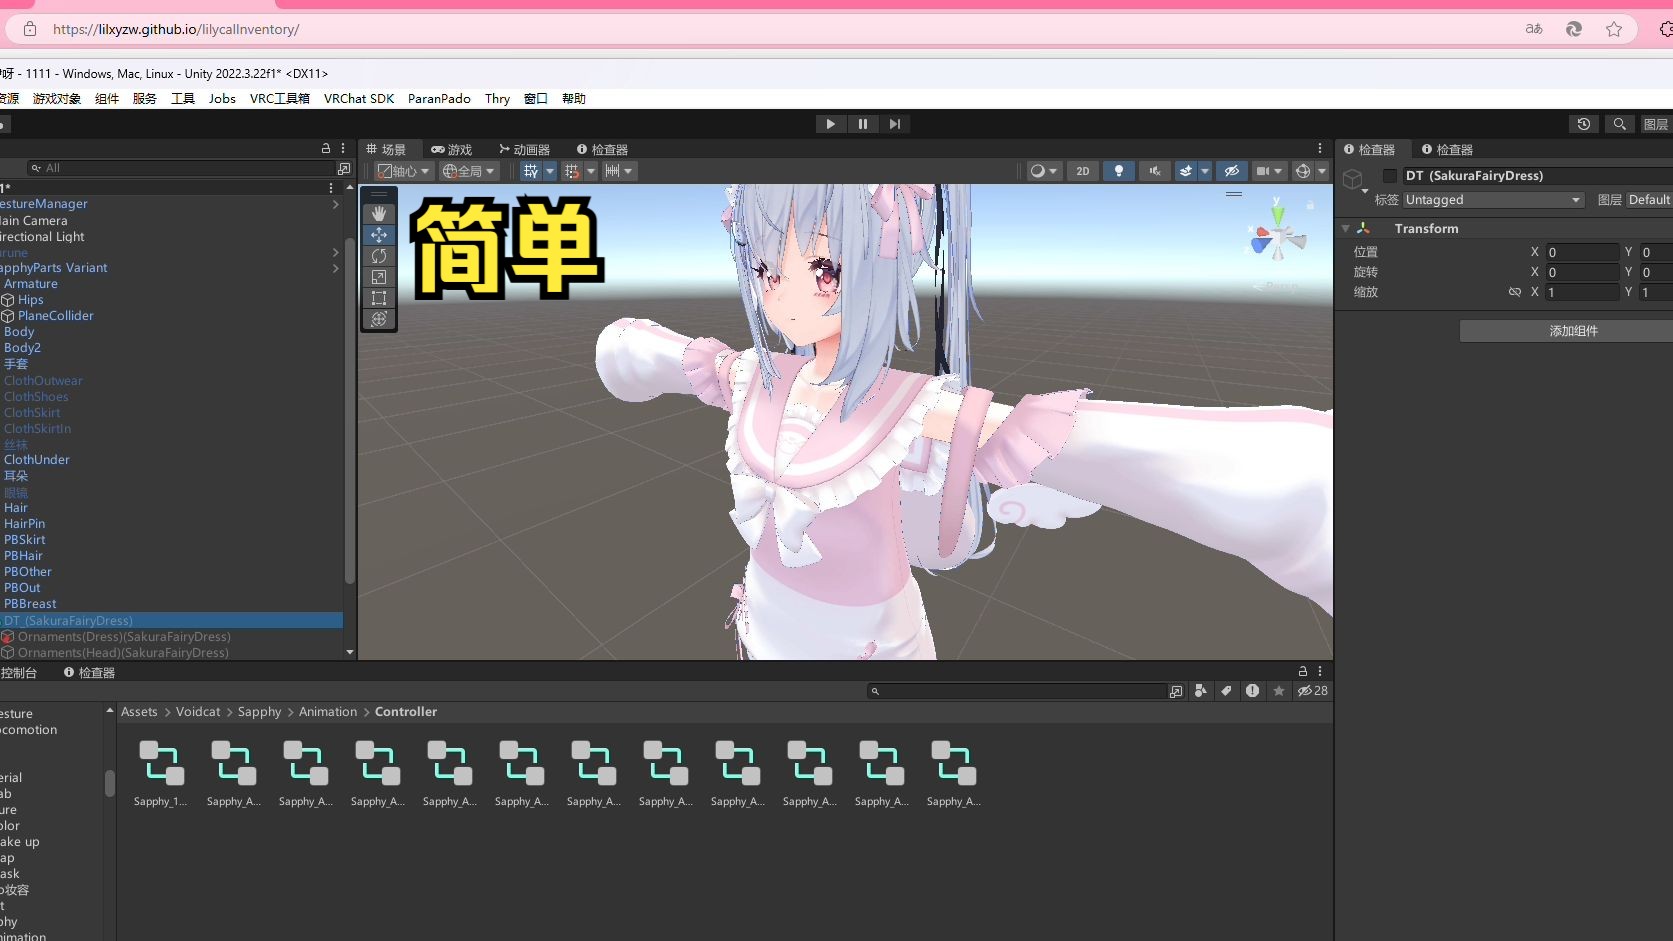Open scene view three-dot menu

coord(1320,148)
